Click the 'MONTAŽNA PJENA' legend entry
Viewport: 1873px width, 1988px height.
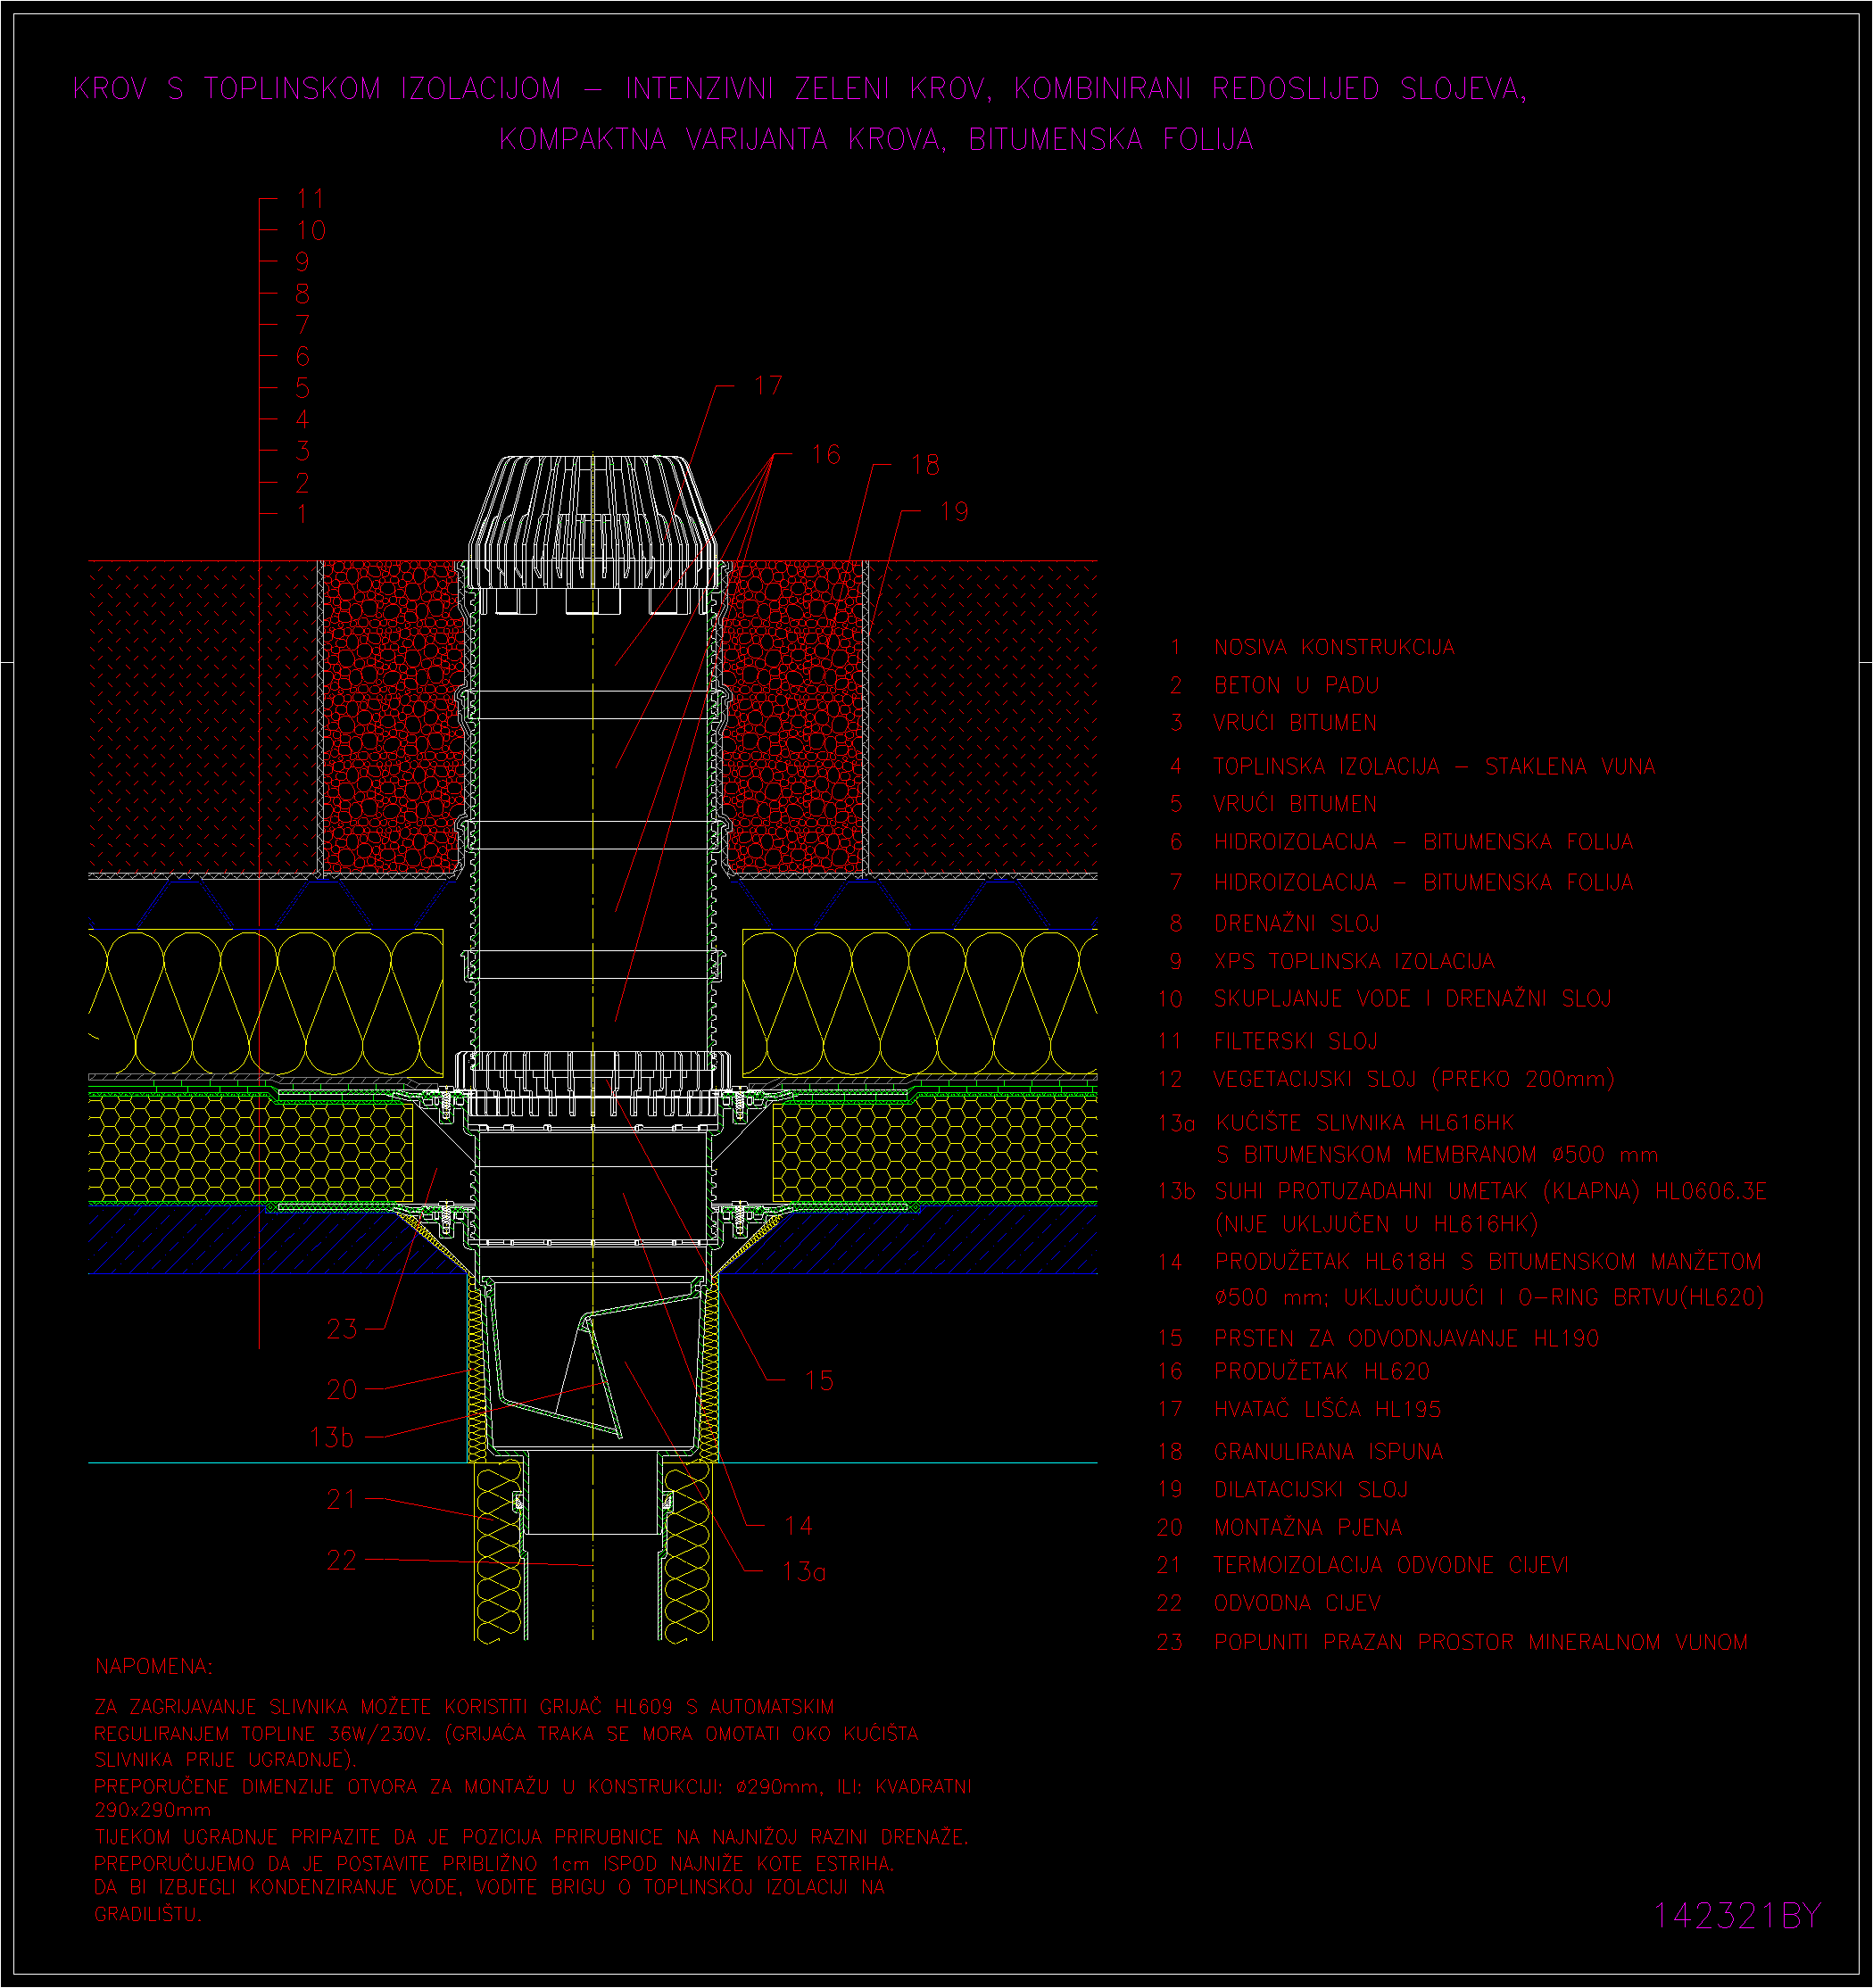point(1308,1527)
